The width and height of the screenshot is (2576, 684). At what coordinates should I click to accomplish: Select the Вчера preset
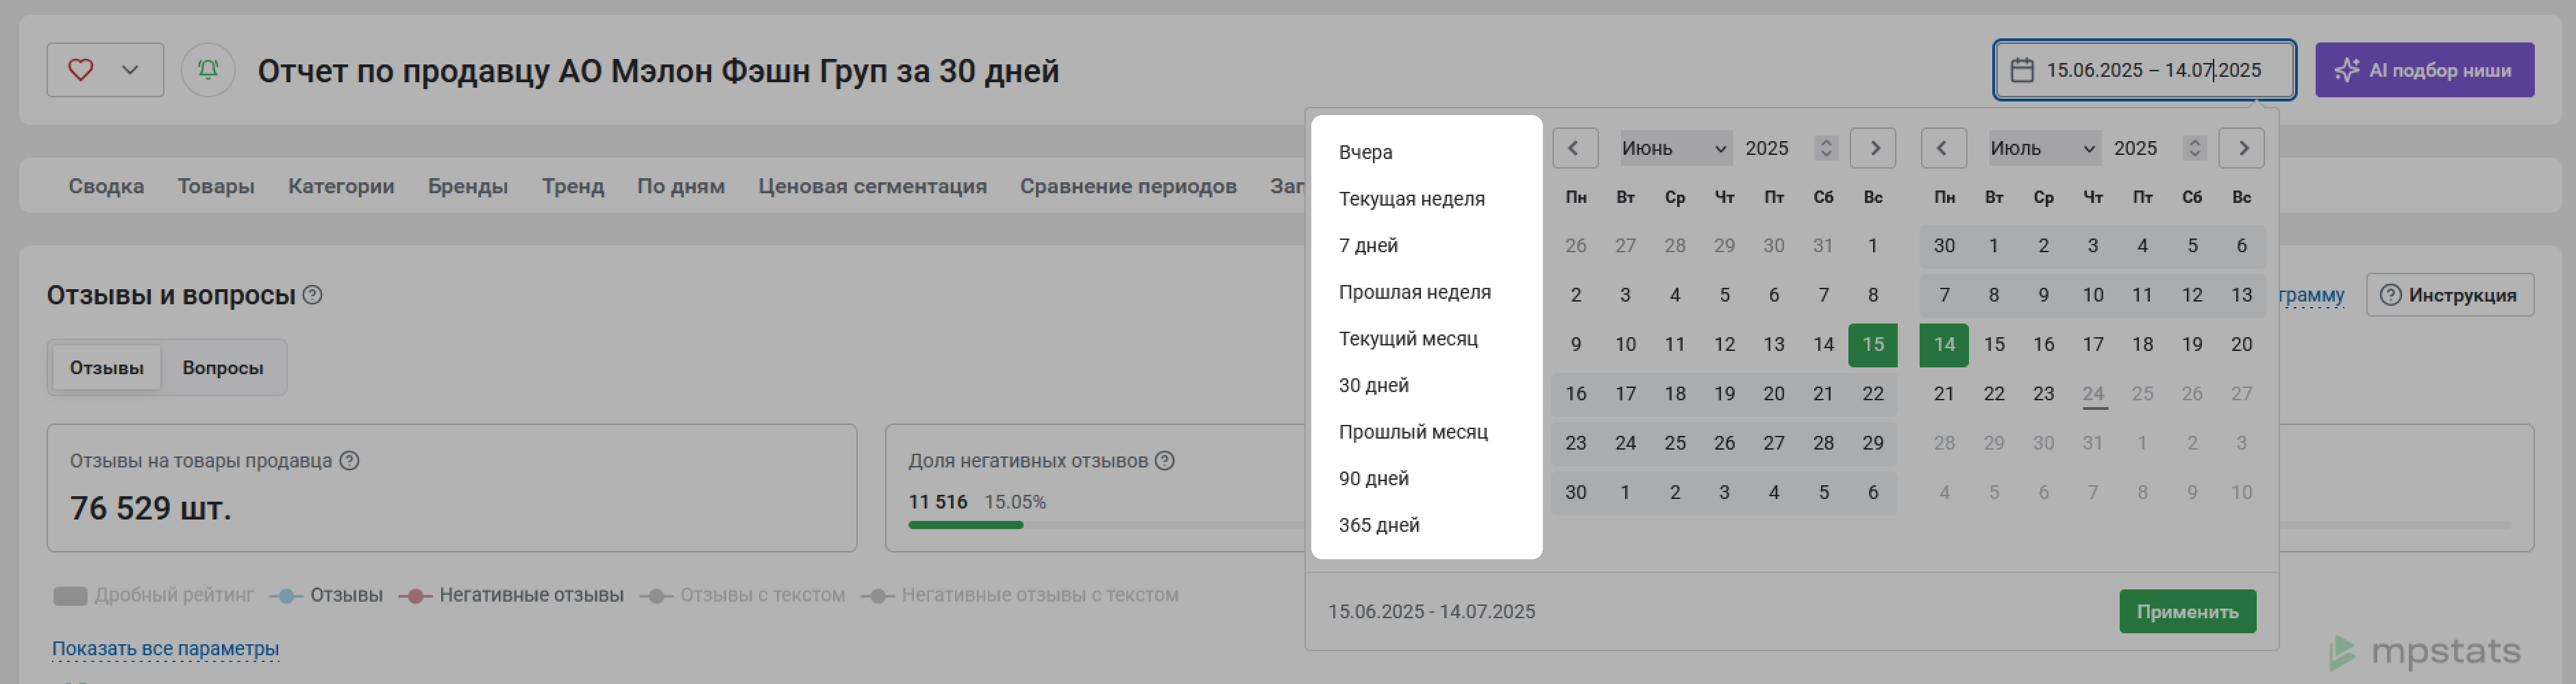(x=1366, y=152)
